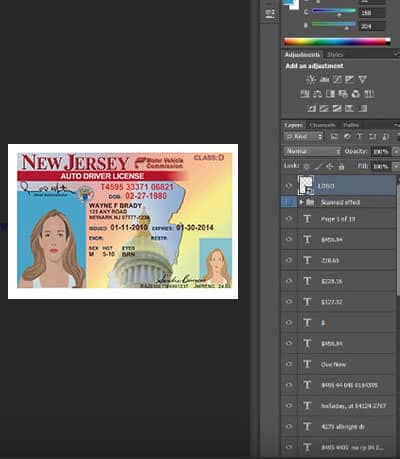Select the $122.02 layer name
Viewport: 400px width, 459px height.
[331, 302]
